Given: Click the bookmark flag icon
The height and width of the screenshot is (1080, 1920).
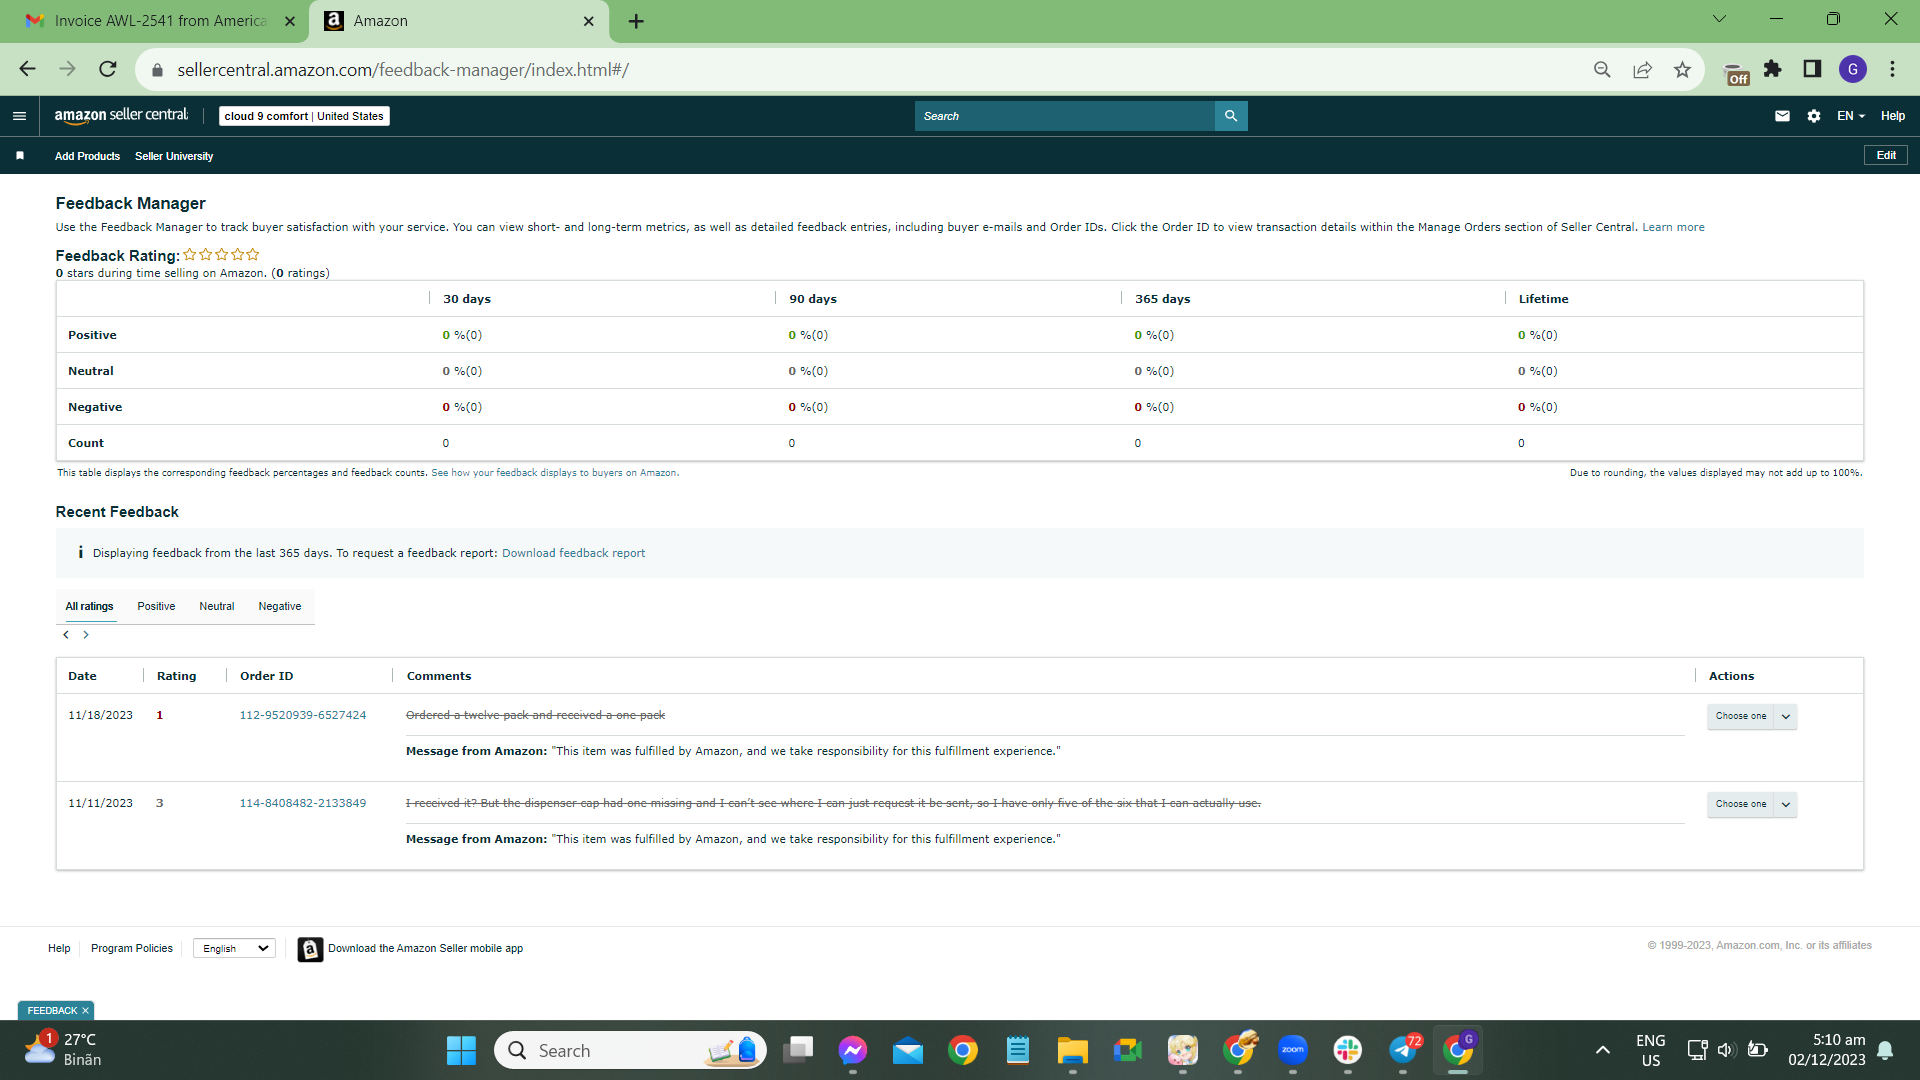Looking at the screenshot, I should click(x=20, y=156).
